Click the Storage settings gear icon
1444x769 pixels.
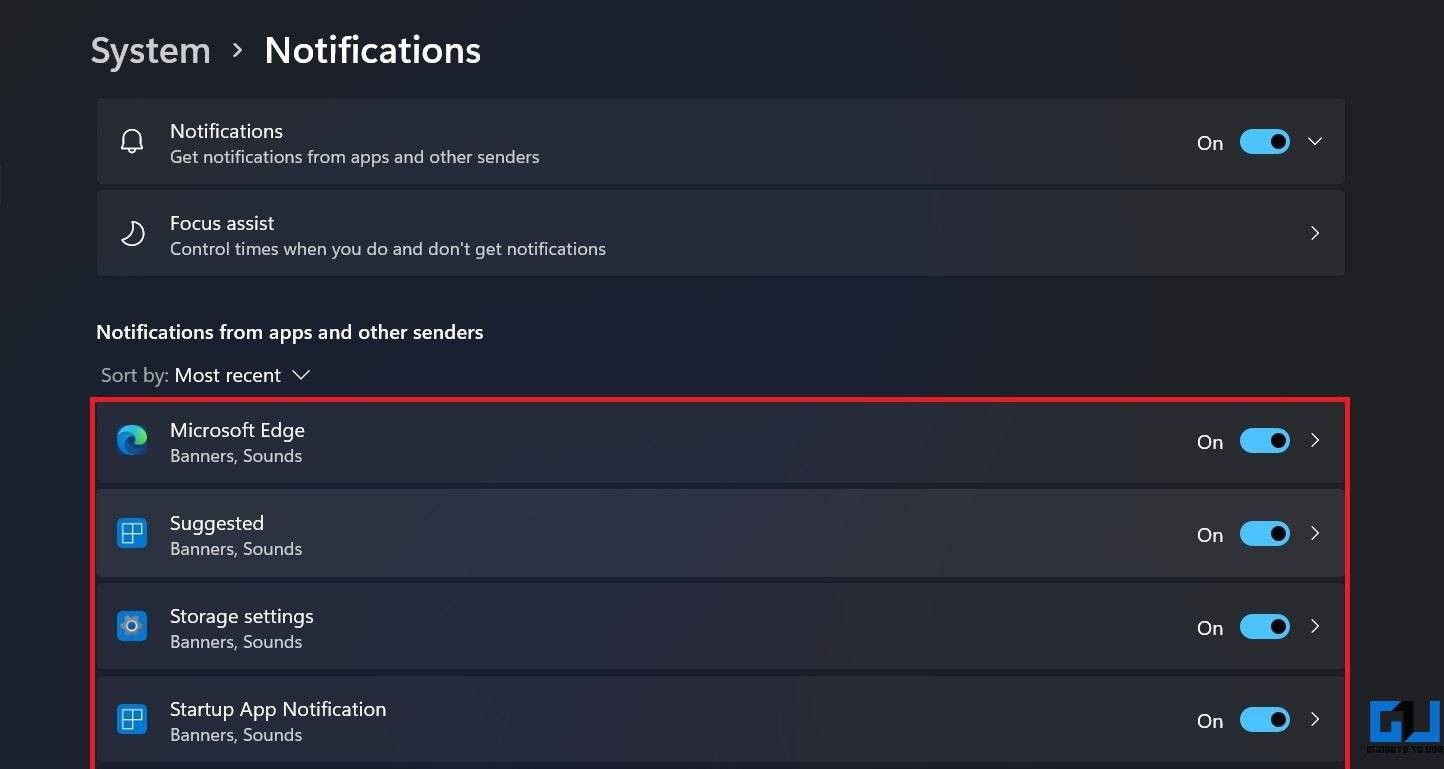pyautogui.click(x=132, y=627)
